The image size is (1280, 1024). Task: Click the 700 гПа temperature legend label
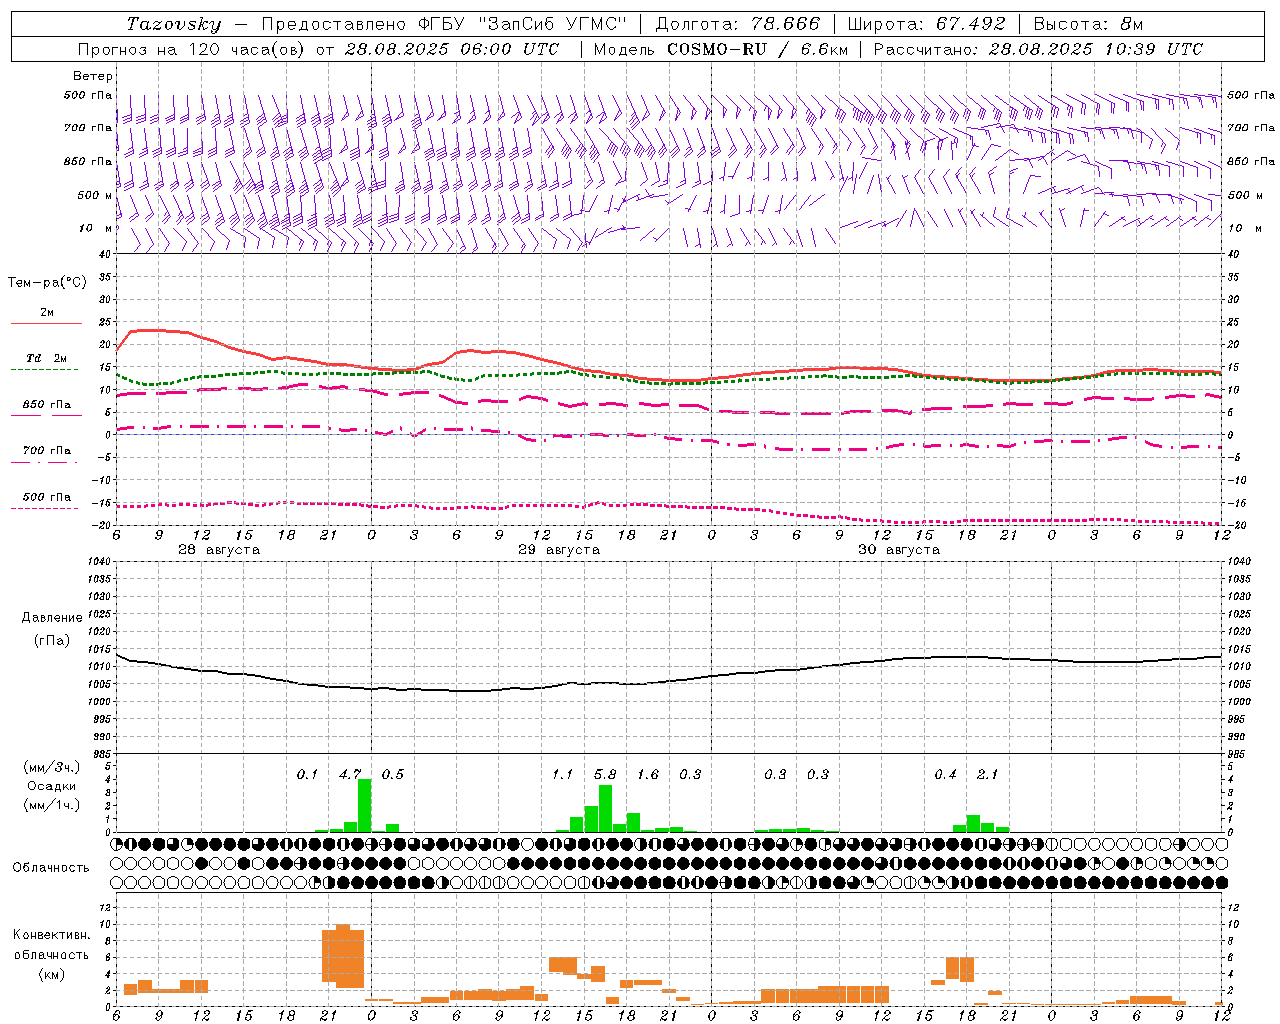click(46, 451)
